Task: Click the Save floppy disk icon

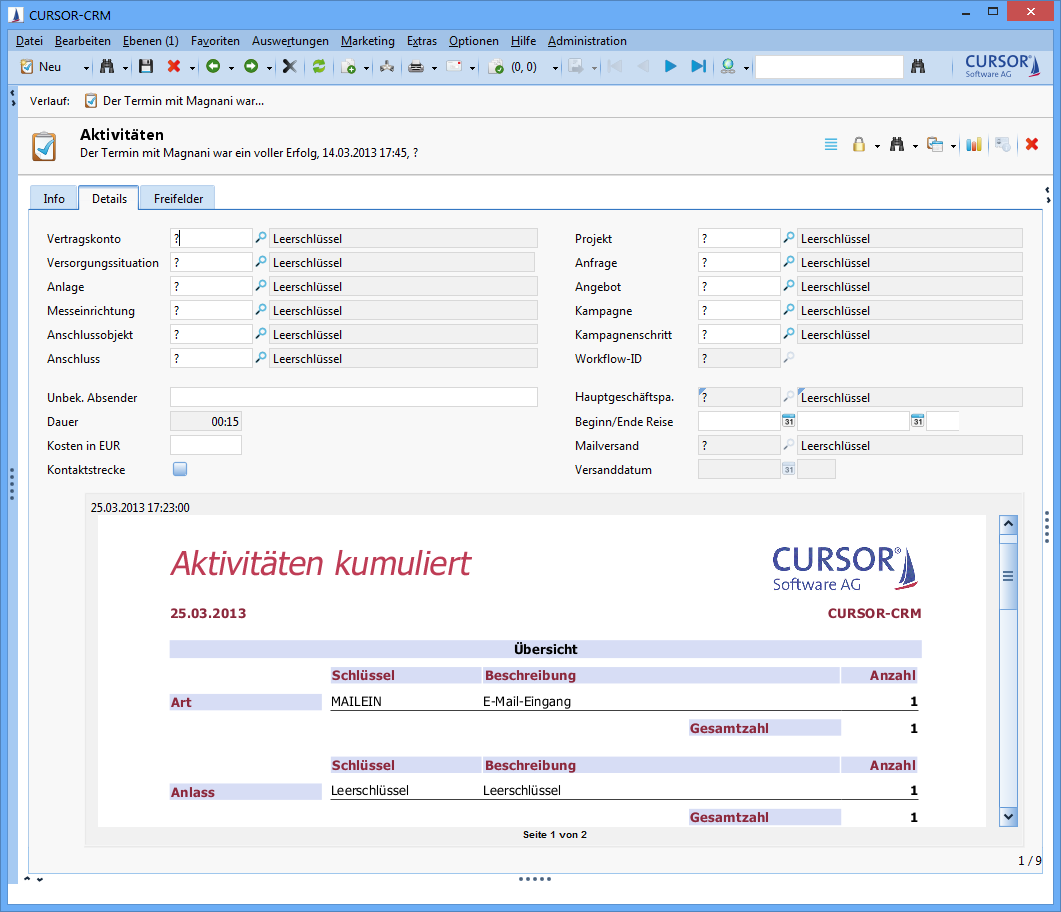Action: [146, 67]
